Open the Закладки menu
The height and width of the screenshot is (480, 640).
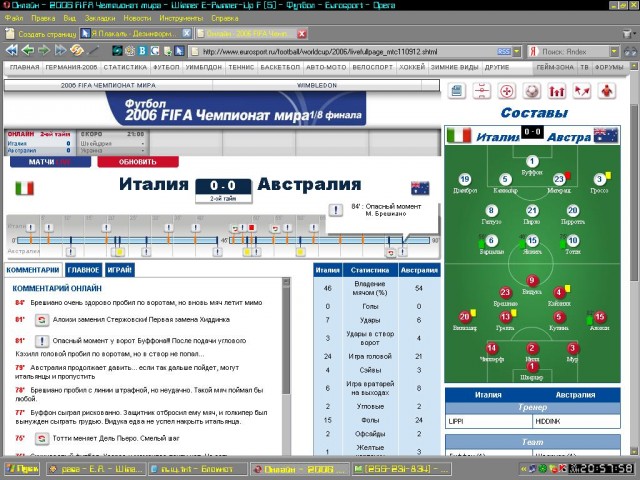pos(100,18)
